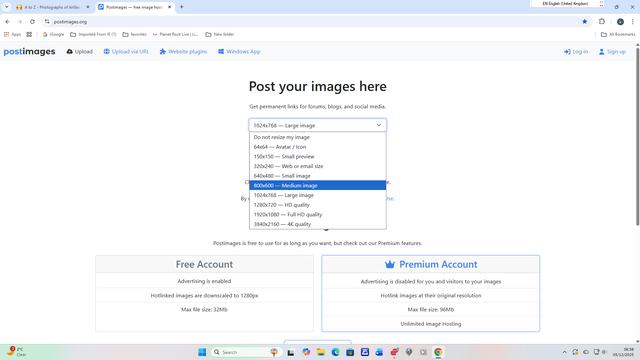640x360 pixels.
Task: Open Planet Rock Live bookmark
Action: [175, 34]
